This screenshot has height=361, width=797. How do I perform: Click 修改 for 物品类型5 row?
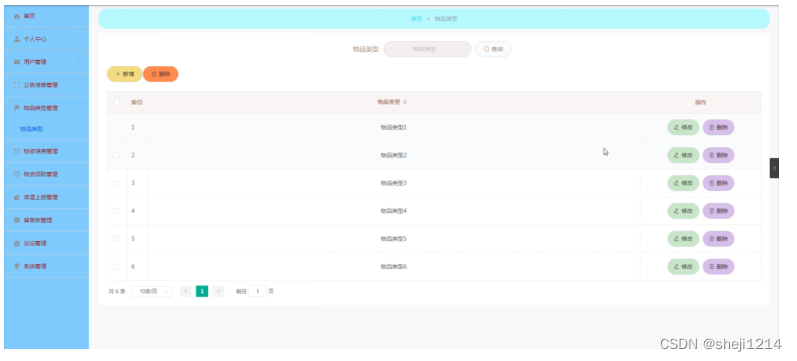(x=683, y=239)
